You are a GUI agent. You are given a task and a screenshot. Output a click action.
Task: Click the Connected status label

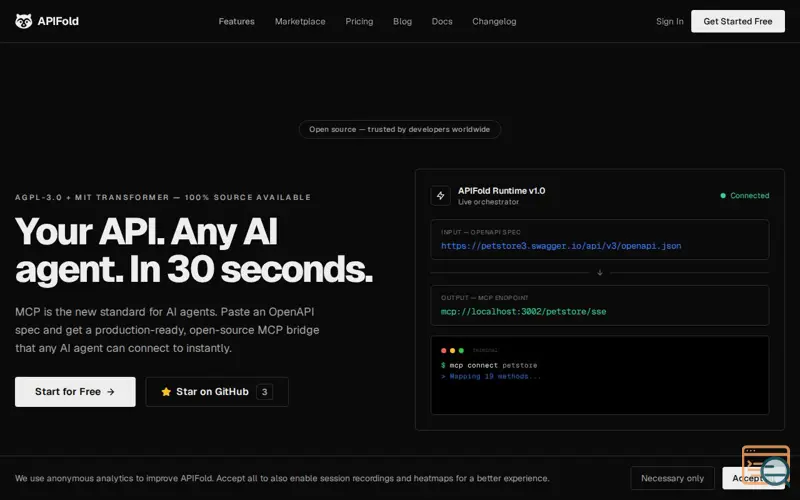tap(749, 195)
